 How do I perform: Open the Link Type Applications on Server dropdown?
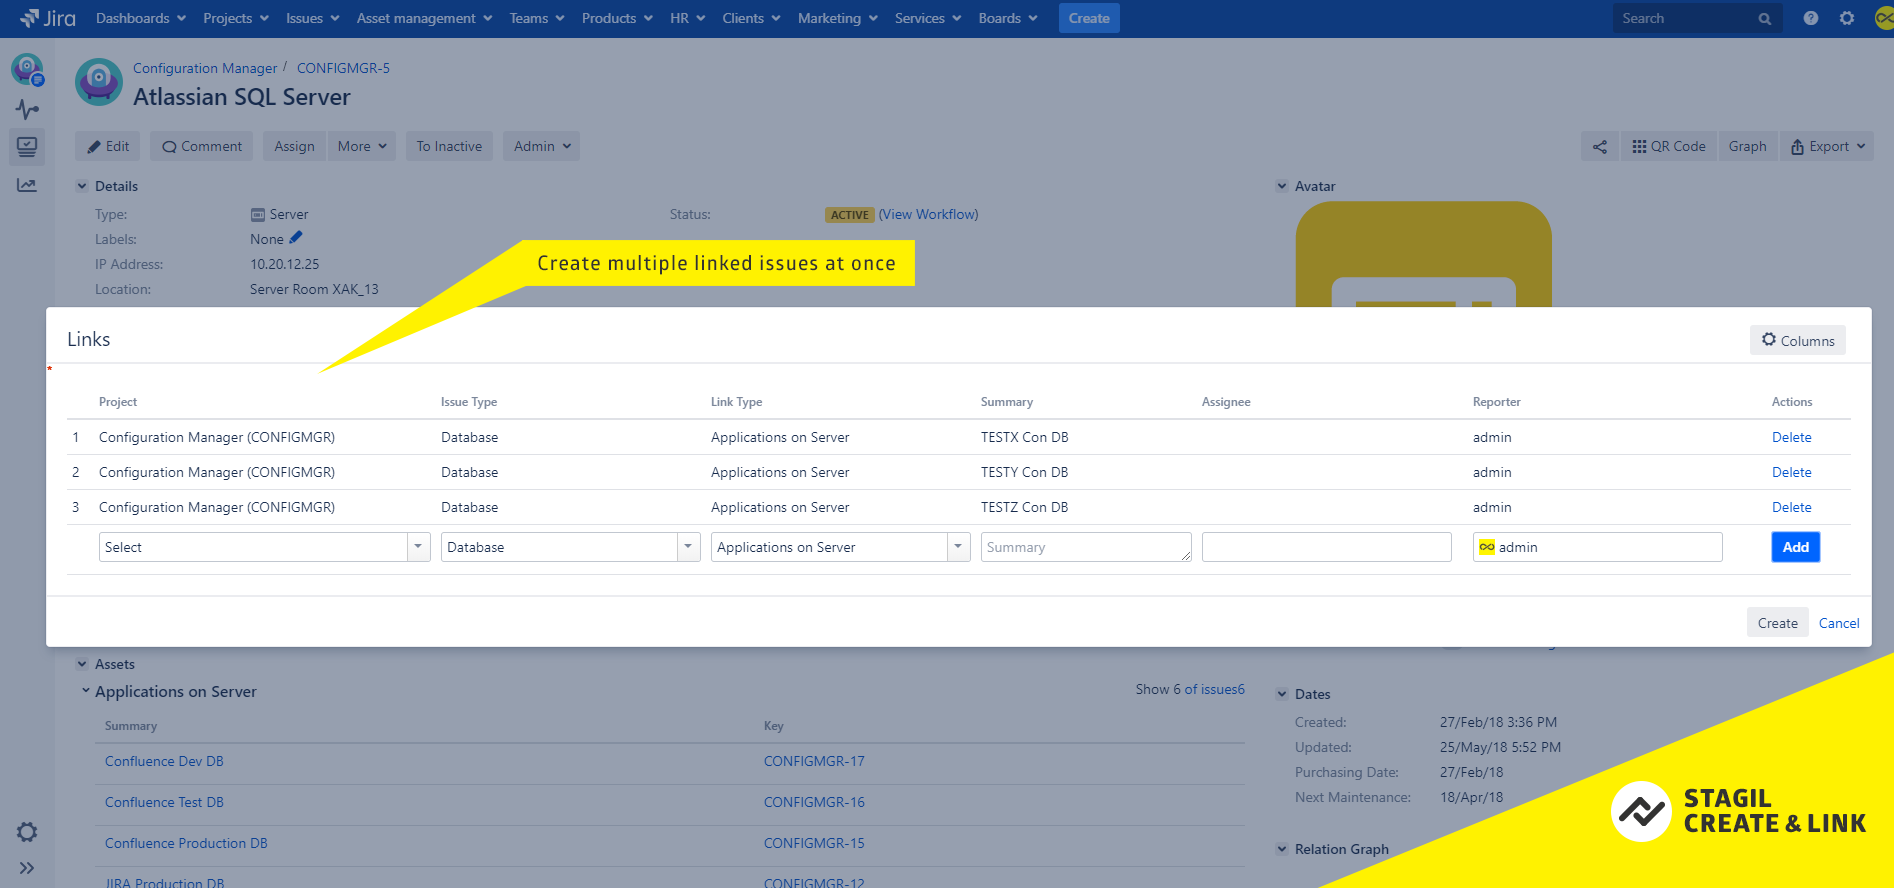[x=840, y=547]
